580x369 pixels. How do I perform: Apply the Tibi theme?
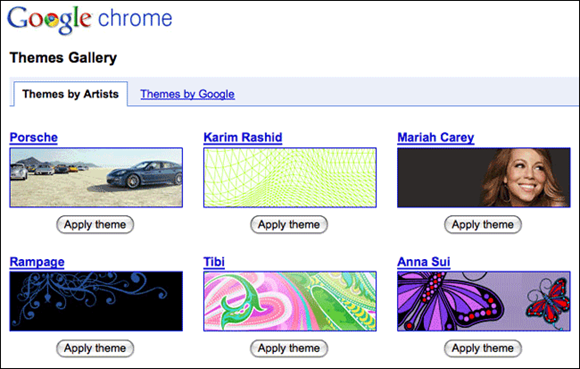tap(289, 348)
